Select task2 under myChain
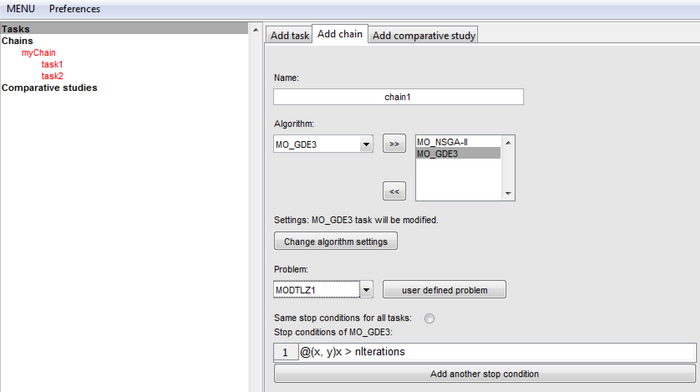The image size is (700, 392). point(52,76)
